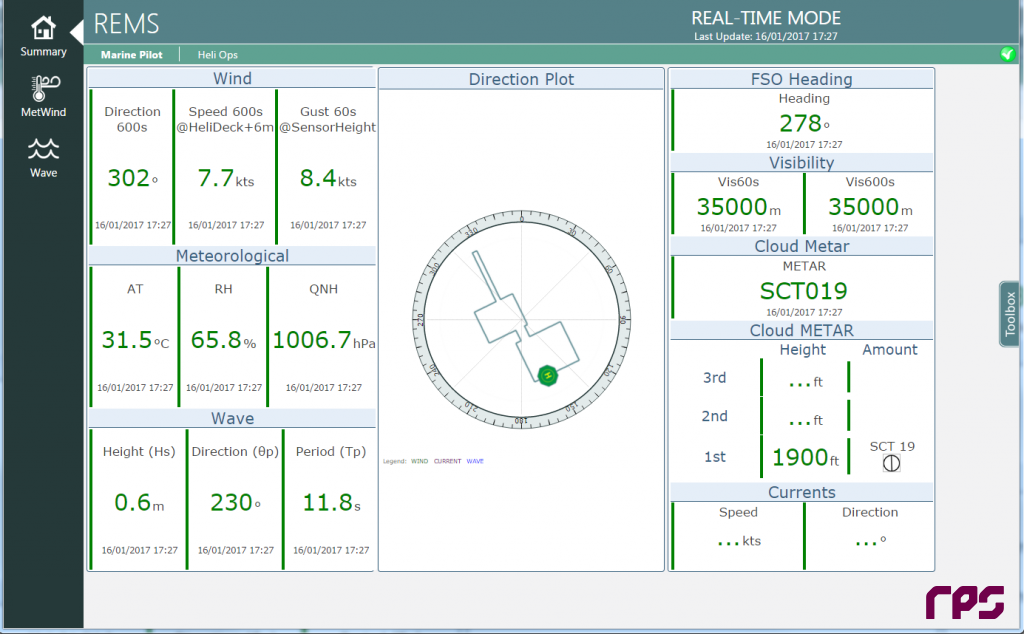Expand the Toolbox side panel

pos(1010,313)
